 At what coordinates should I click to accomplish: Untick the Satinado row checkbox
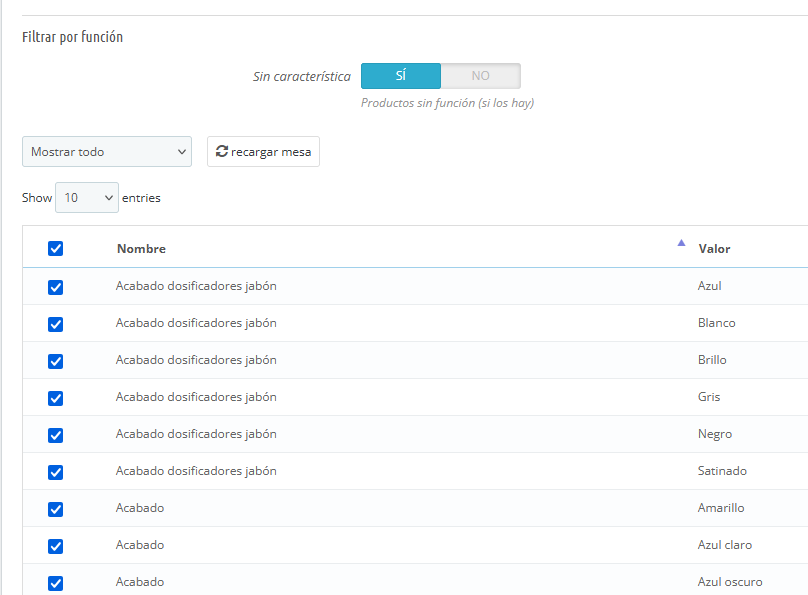pyautogui.click(x=56, y=472)
